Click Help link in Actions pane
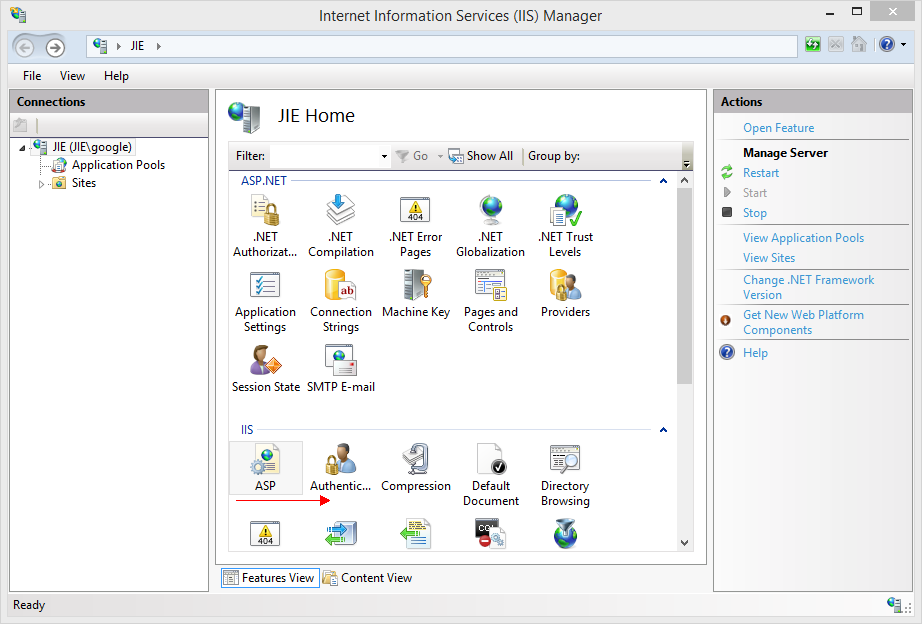The width and height of the screenshot is (922, 624). (755, 353)
